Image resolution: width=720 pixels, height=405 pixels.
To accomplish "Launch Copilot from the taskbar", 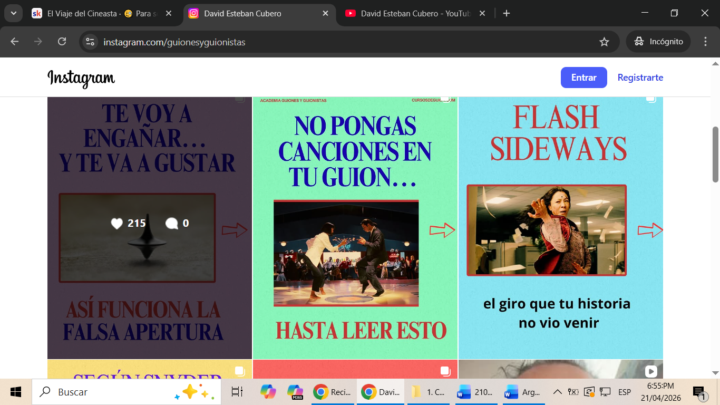I will 268,392.
